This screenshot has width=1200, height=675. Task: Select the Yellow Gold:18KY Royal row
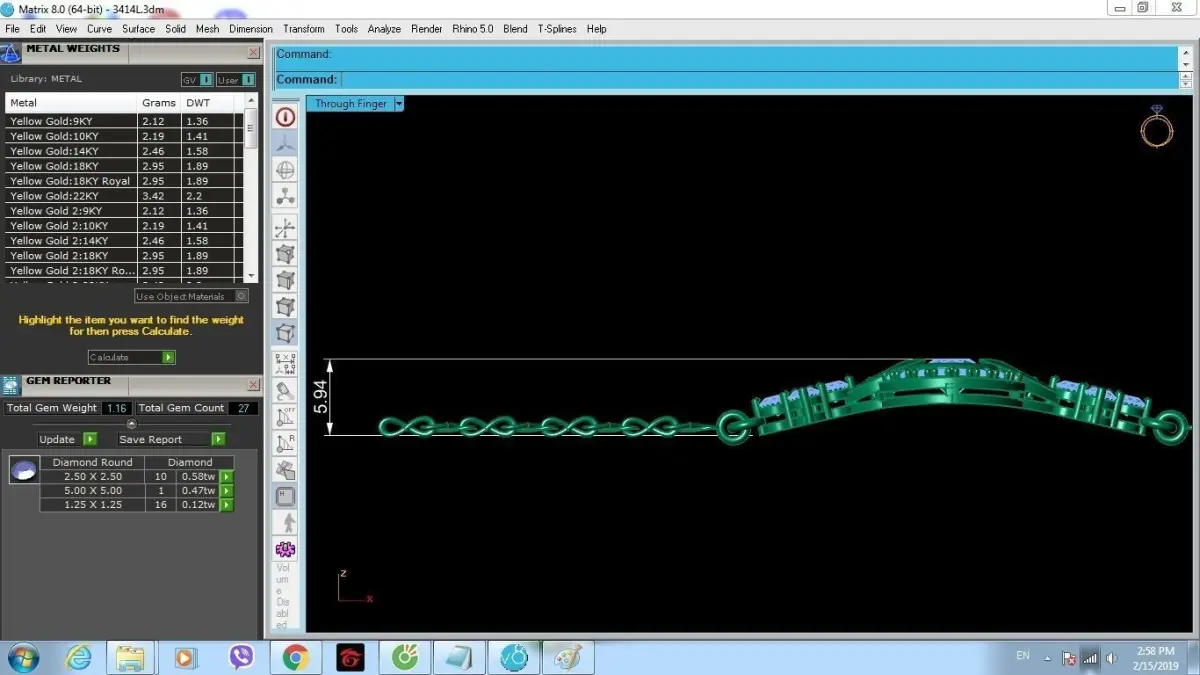(124, 181)
